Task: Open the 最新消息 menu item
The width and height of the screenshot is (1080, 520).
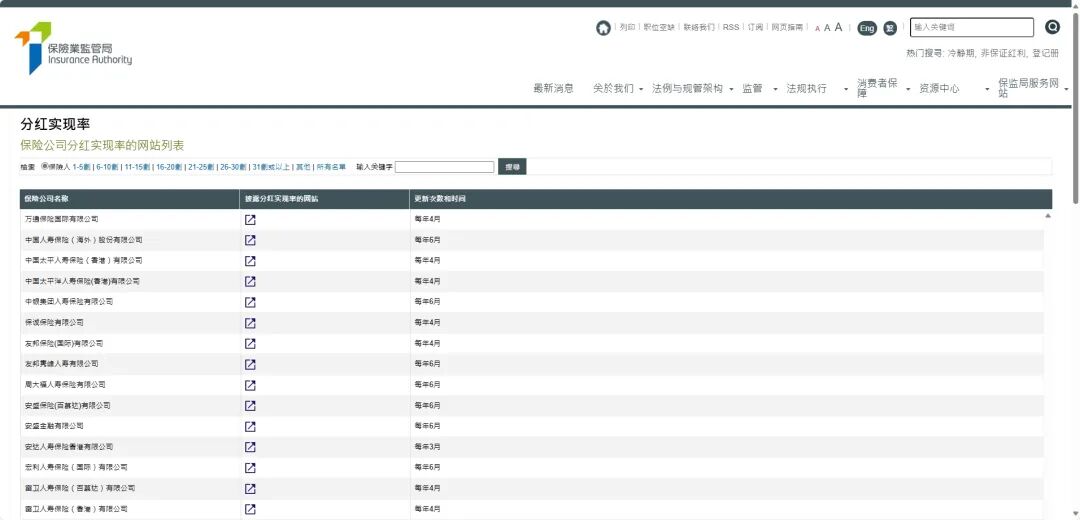Action: coord(553,89)
